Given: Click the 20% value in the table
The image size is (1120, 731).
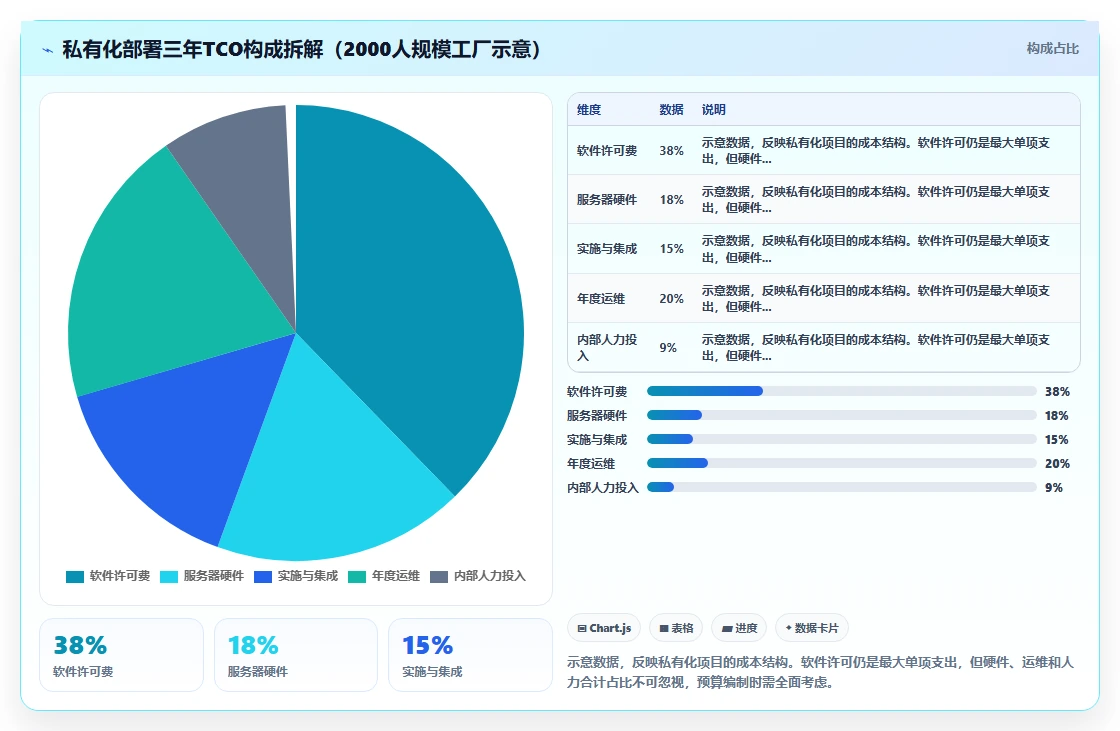Looking at the screenshot, I should click(671, 299).
